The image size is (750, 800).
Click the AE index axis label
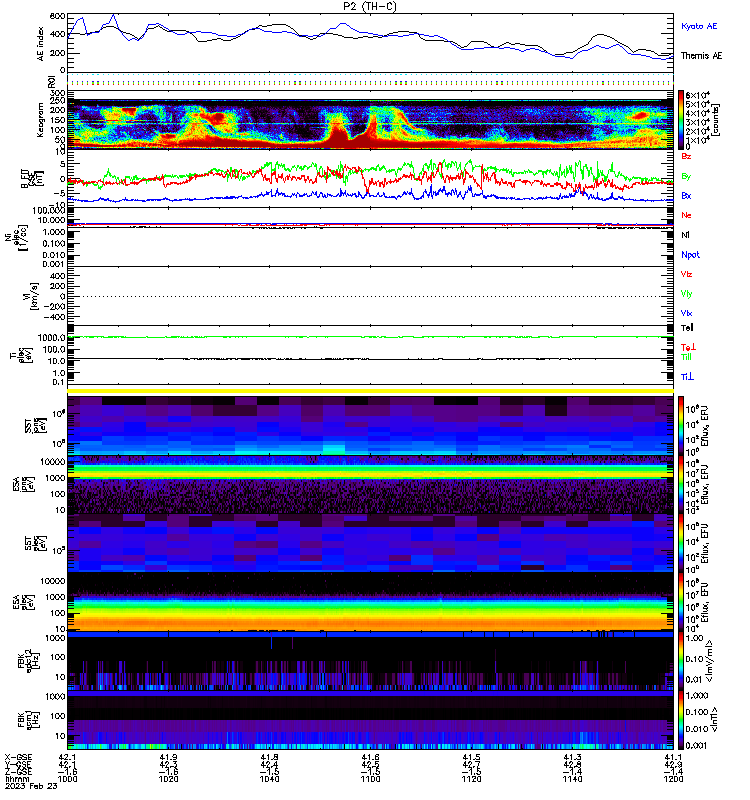tap(41, 44)
